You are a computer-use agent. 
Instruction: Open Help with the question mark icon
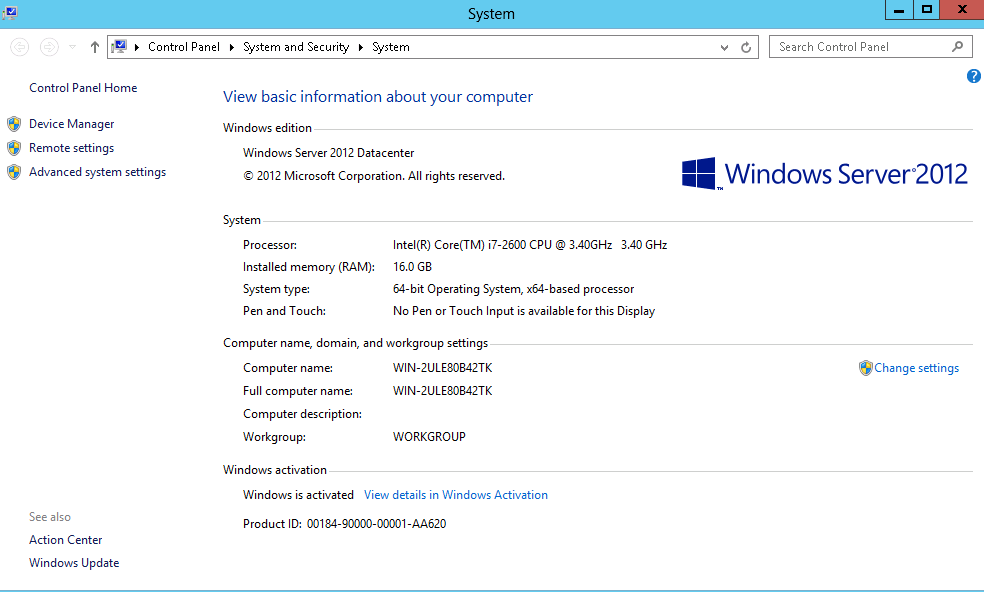[973, 77]
